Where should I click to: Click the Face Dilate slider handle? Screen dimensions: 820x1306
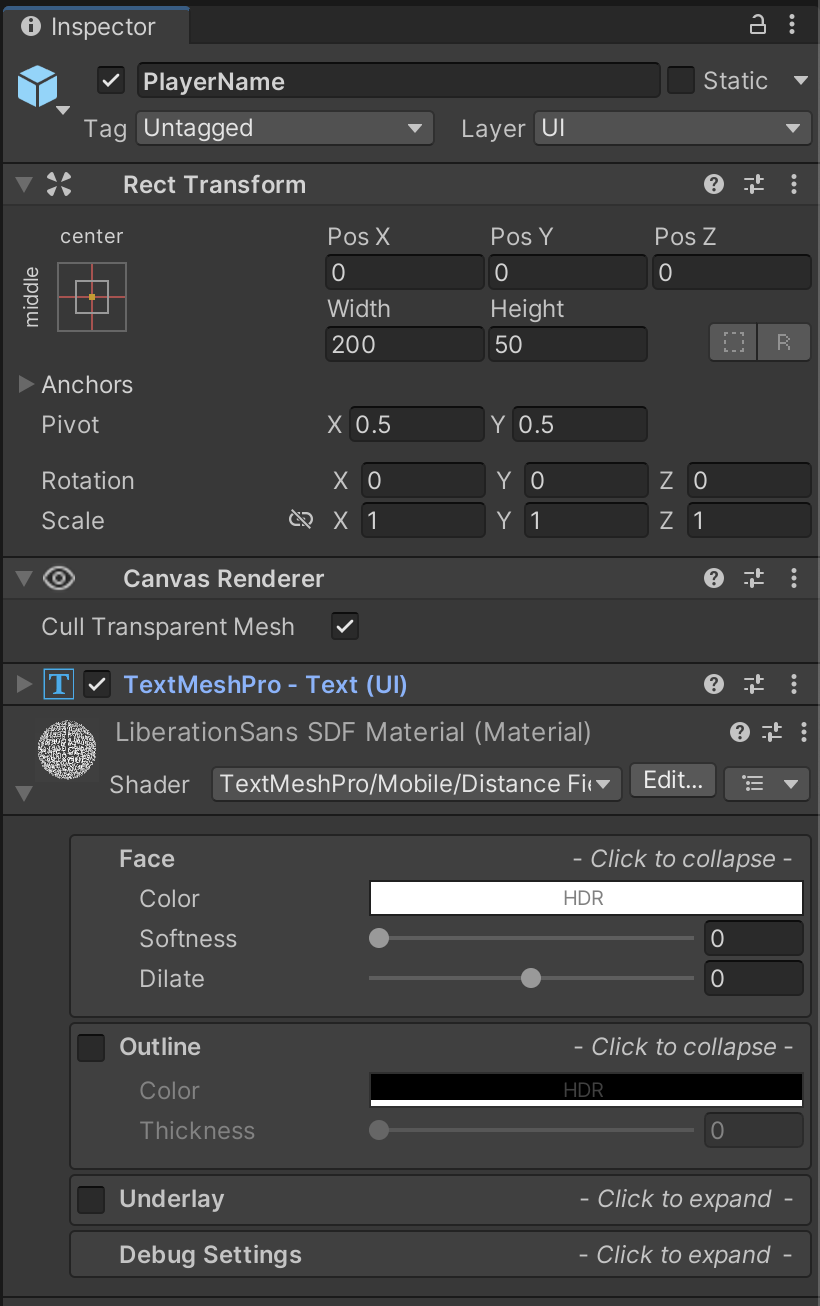[531, 978]
